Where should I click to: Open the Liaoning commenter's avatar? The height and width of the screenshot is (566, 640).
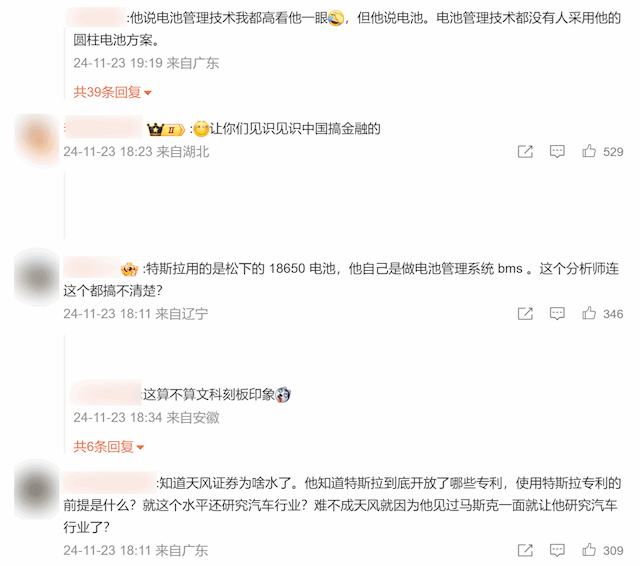[x=37, y=277]
